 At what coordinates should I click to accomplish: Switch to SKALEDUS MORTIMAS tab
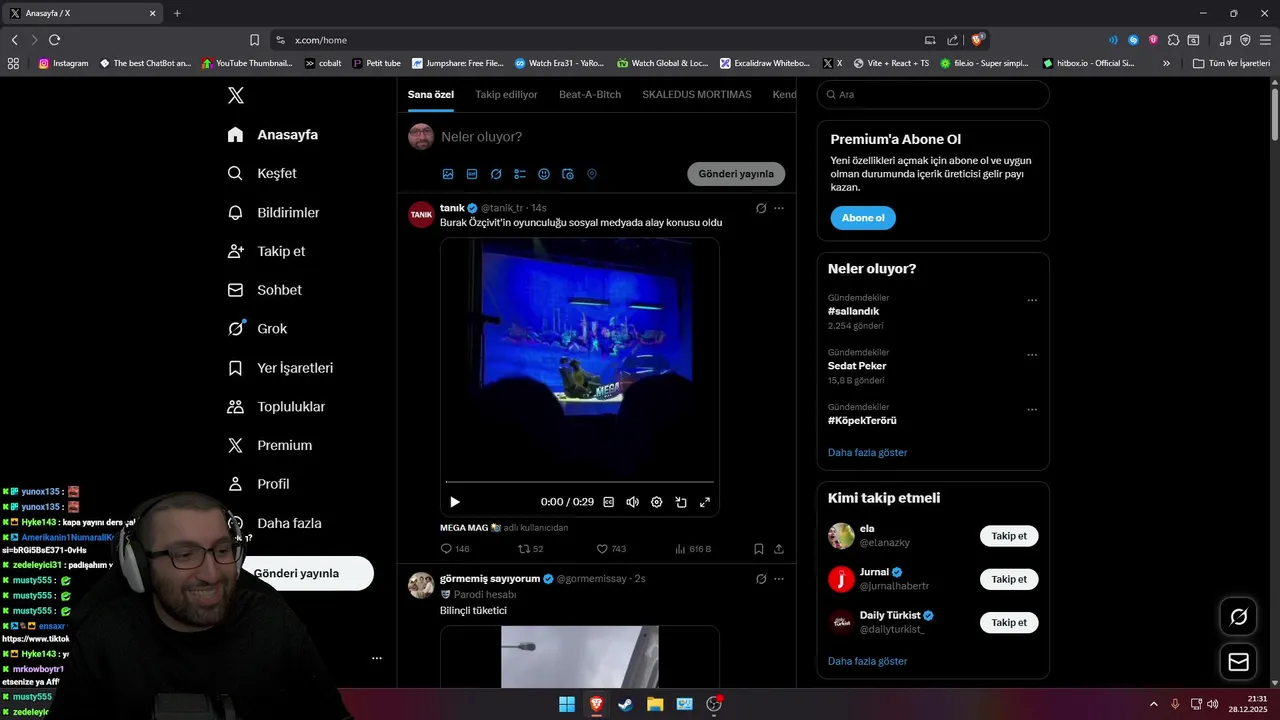pyautogui.click(x=697, y=94)
